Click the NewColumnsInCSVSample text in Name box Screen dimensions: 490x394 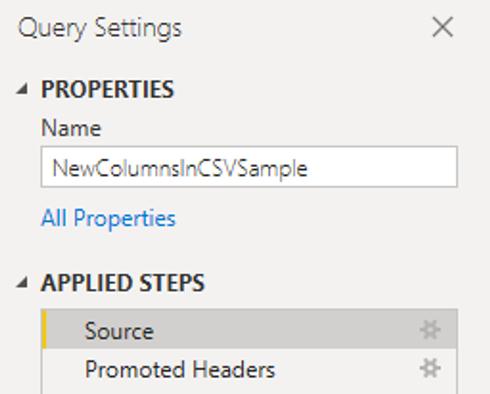point(180,168)
